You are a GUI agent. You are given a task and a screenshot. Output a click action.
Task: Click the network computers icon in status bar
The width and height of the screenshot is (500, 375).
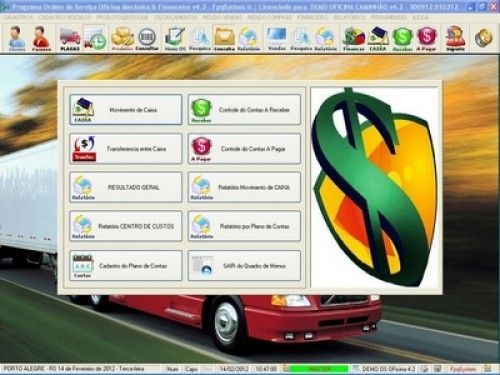pos(437,369)
